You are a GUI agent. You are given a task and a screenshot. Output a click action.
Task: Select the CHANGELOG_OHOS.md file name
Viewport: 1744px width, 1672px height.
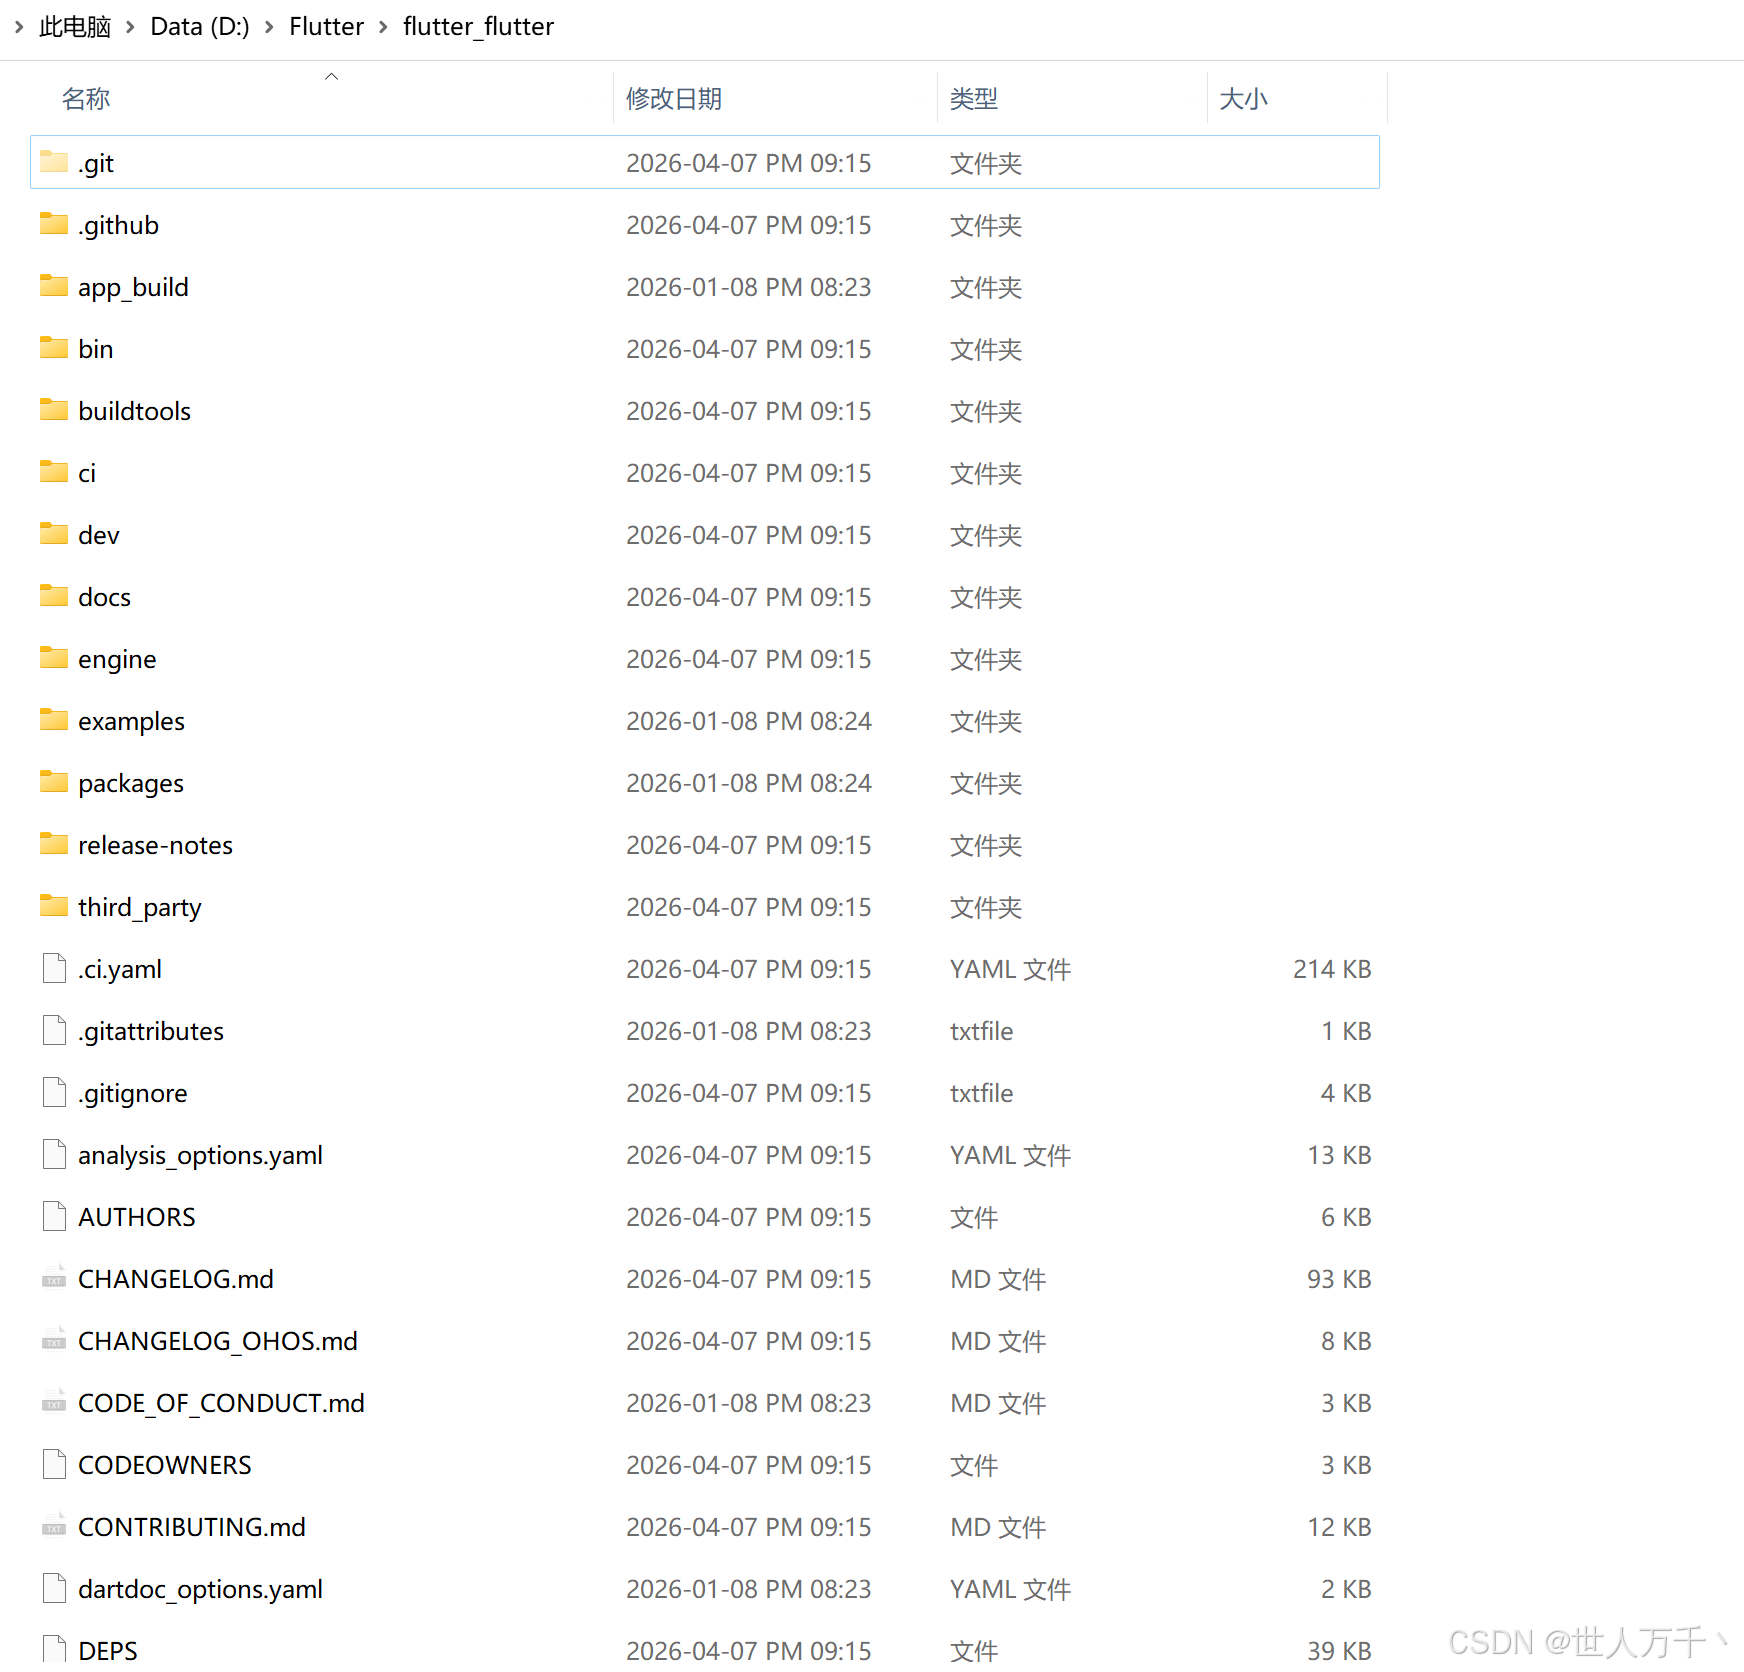click(x=218, y=1341)
